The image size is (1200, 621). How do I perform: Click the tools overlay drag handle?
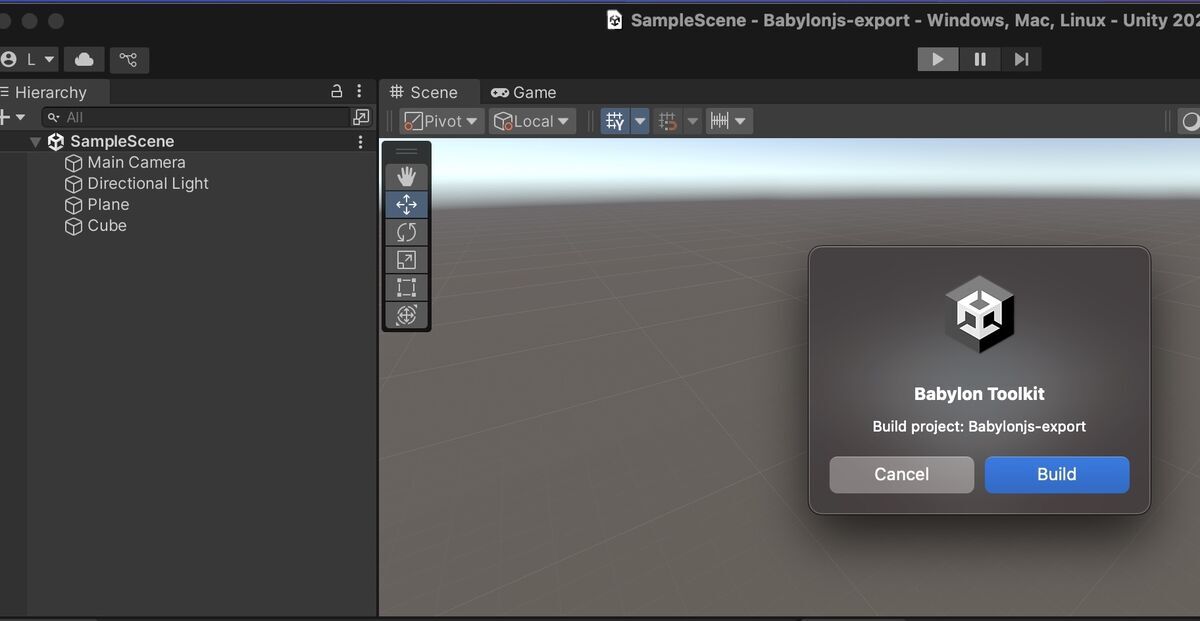tap(406, 152)
